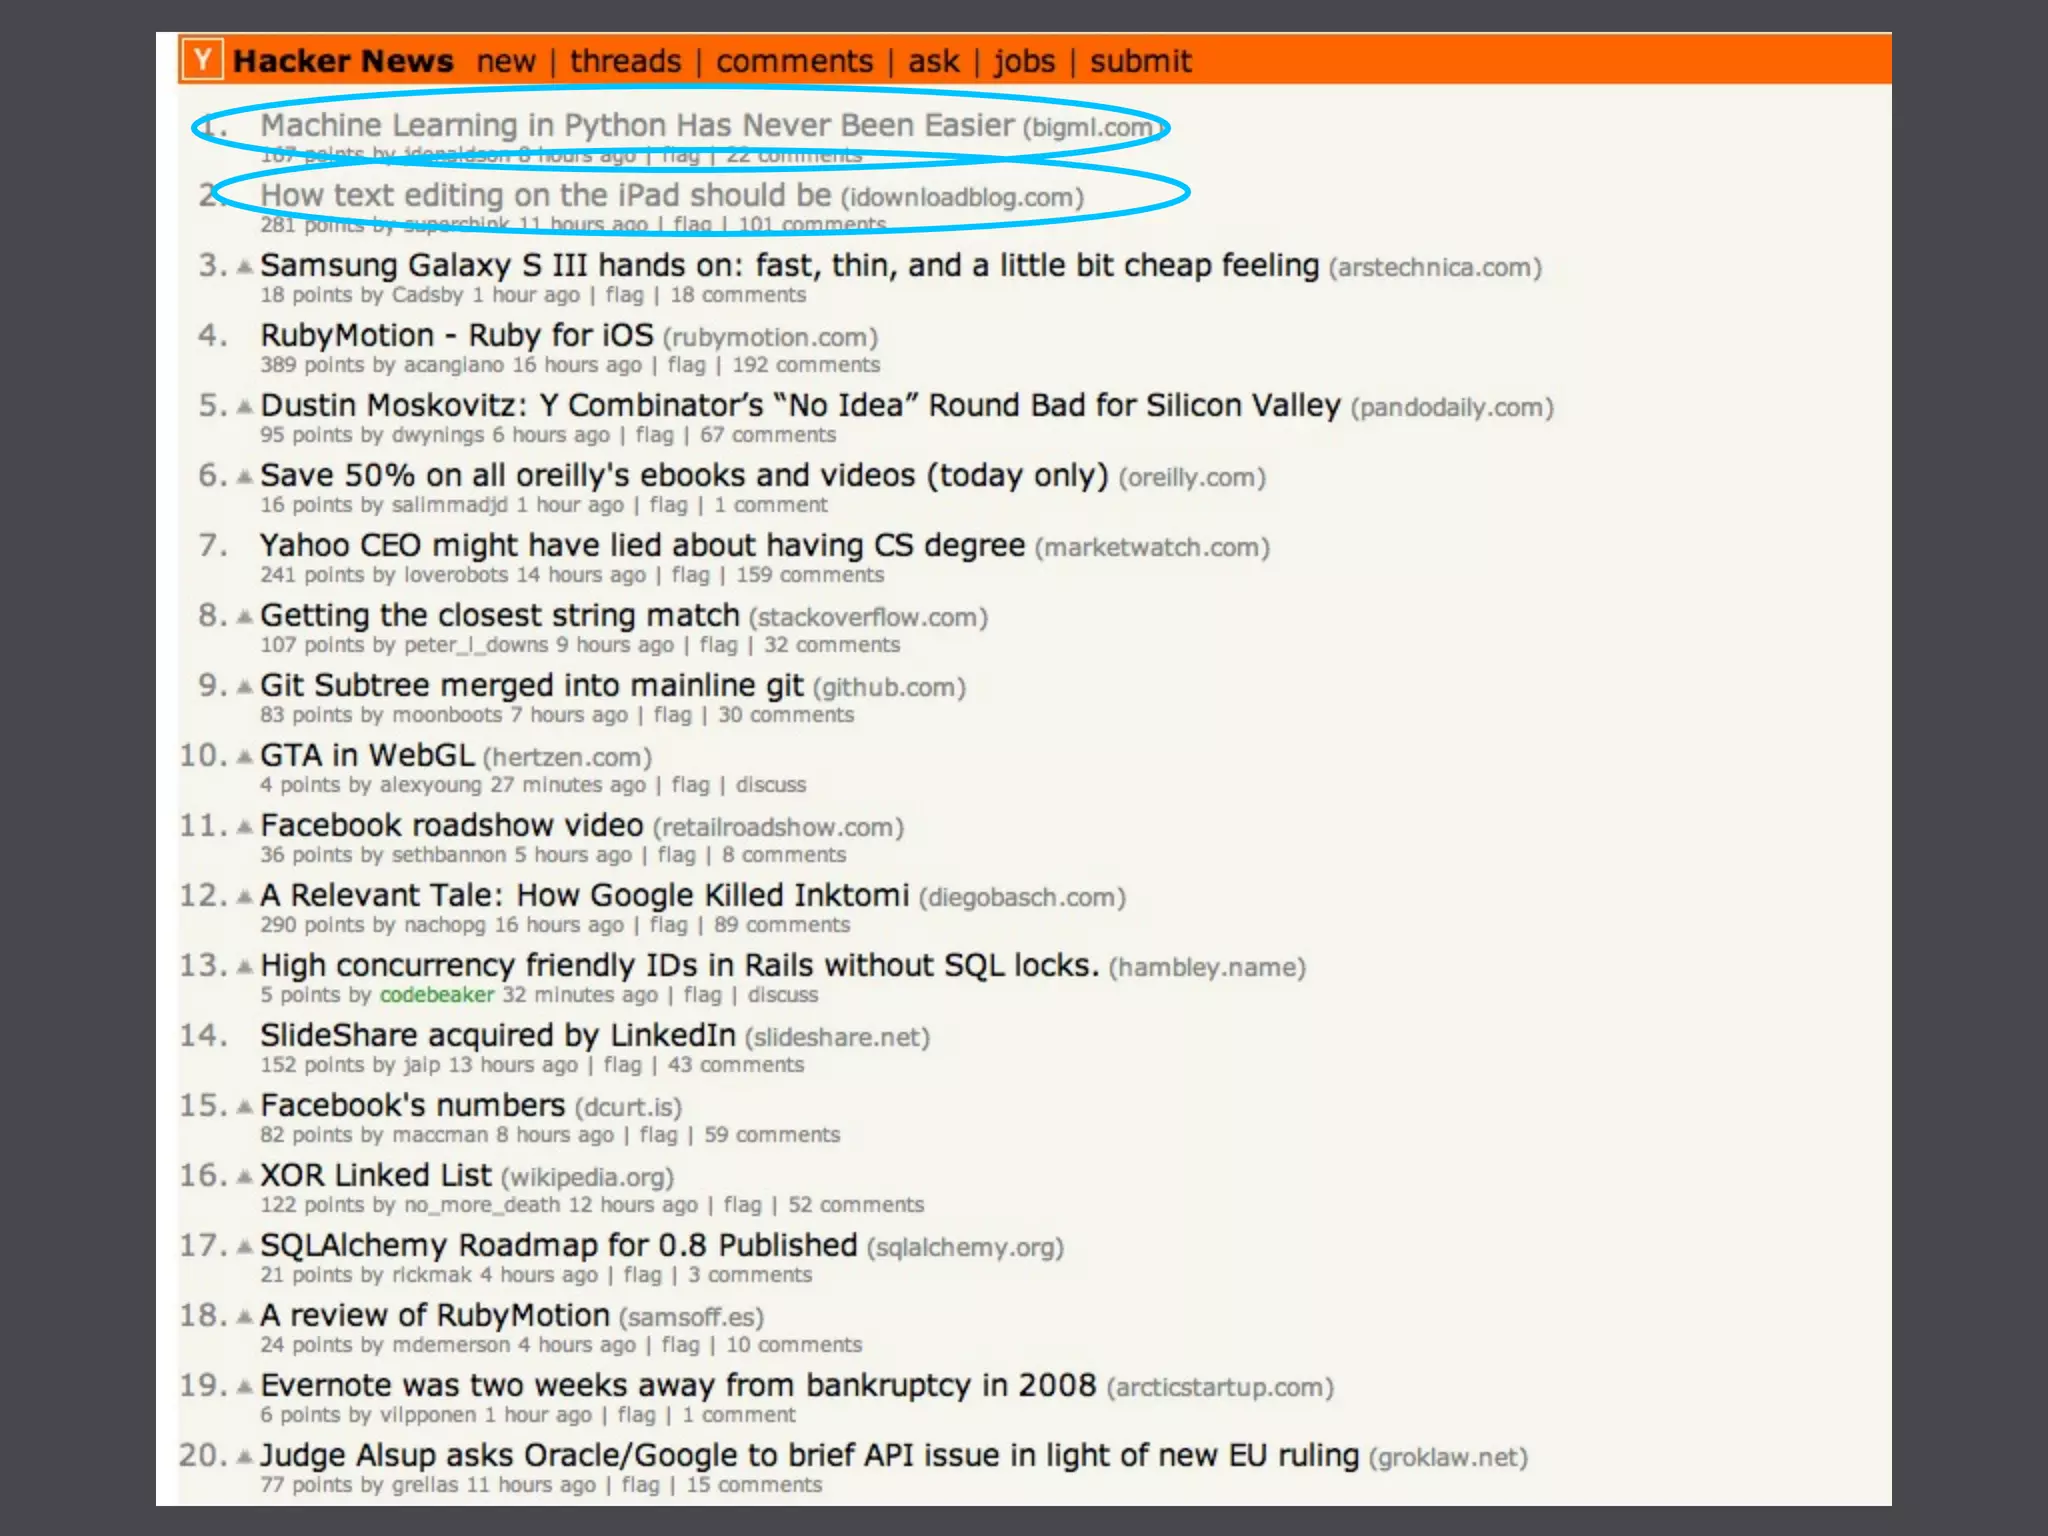View 89 comments on Inktomi story
This screenshot has height=1536, width=2048.
coord(781,925)
